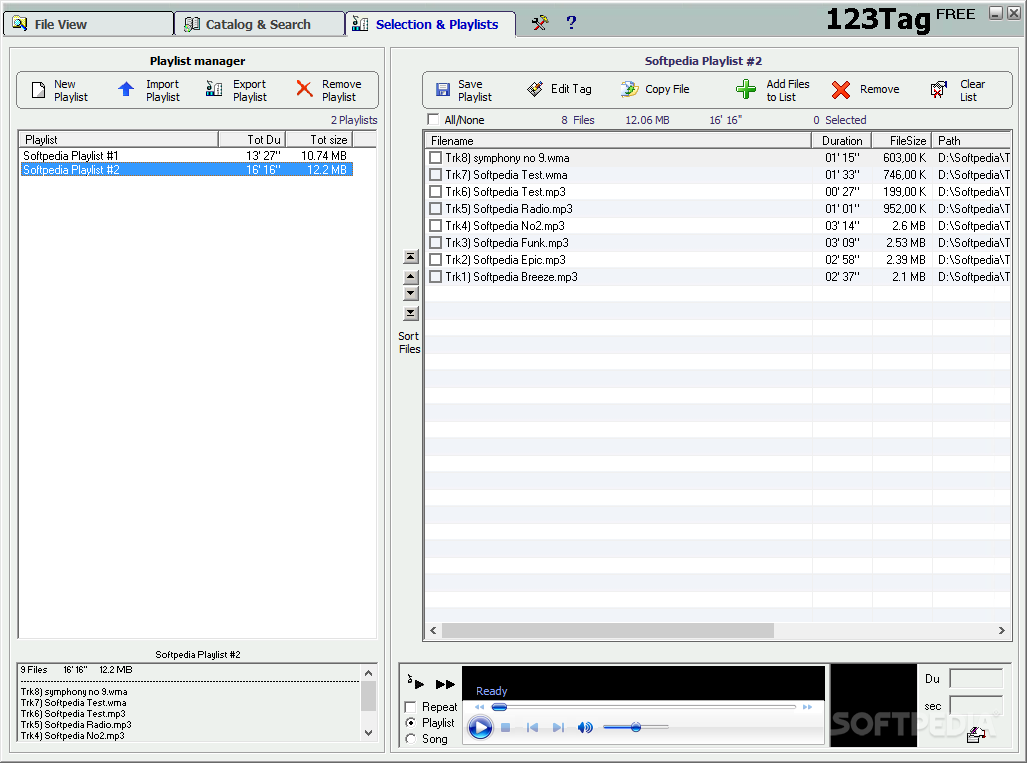Move file up one position arrow button

coord(411,277)
